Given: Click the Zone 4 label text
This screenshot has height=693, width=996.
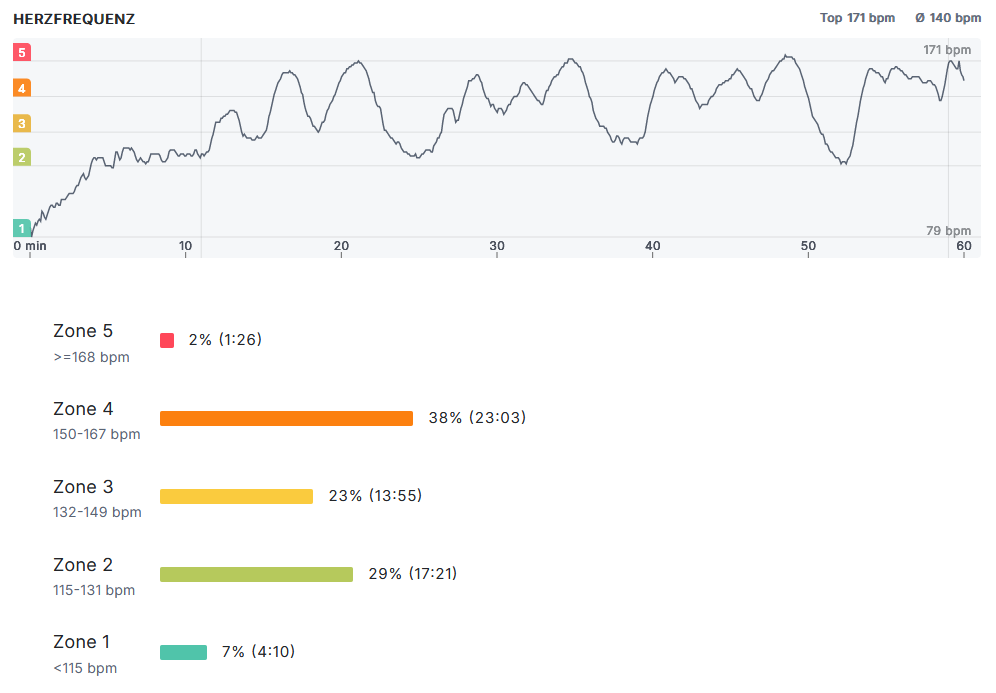Looking at the screenshot, I should (x=83, y=409).
